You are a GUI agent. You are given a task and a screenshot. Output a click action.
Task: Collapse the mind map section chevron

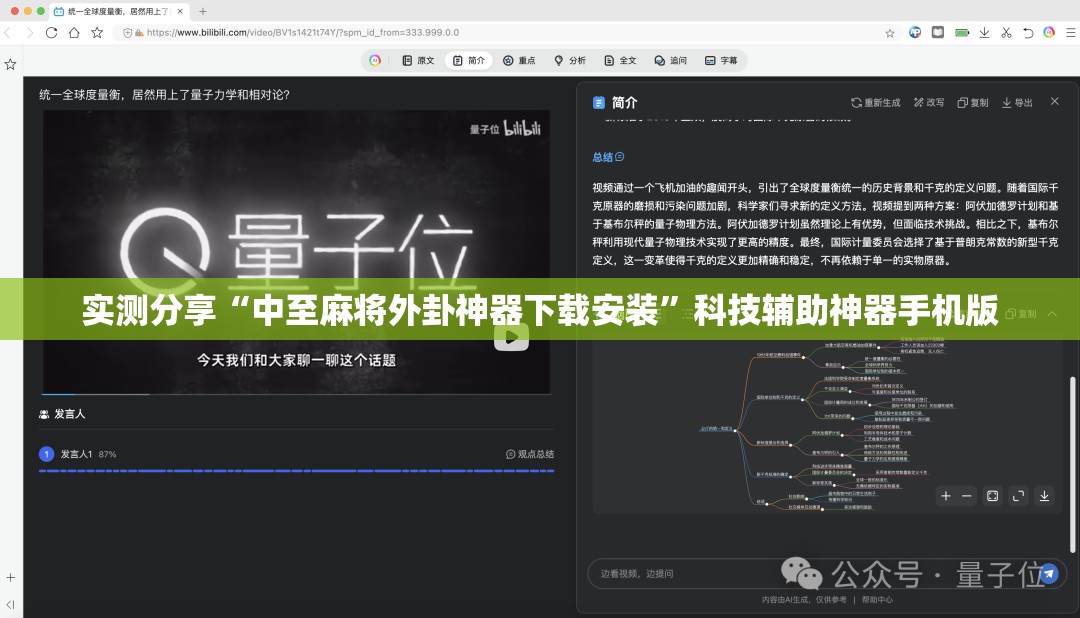coord(1052,313)
